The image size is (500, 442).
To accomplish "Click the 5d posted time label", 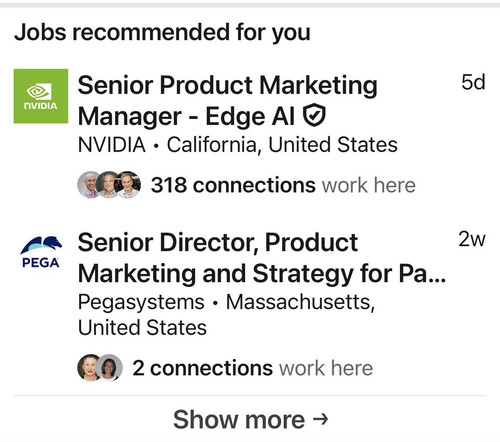I will [x=473, y=82].
